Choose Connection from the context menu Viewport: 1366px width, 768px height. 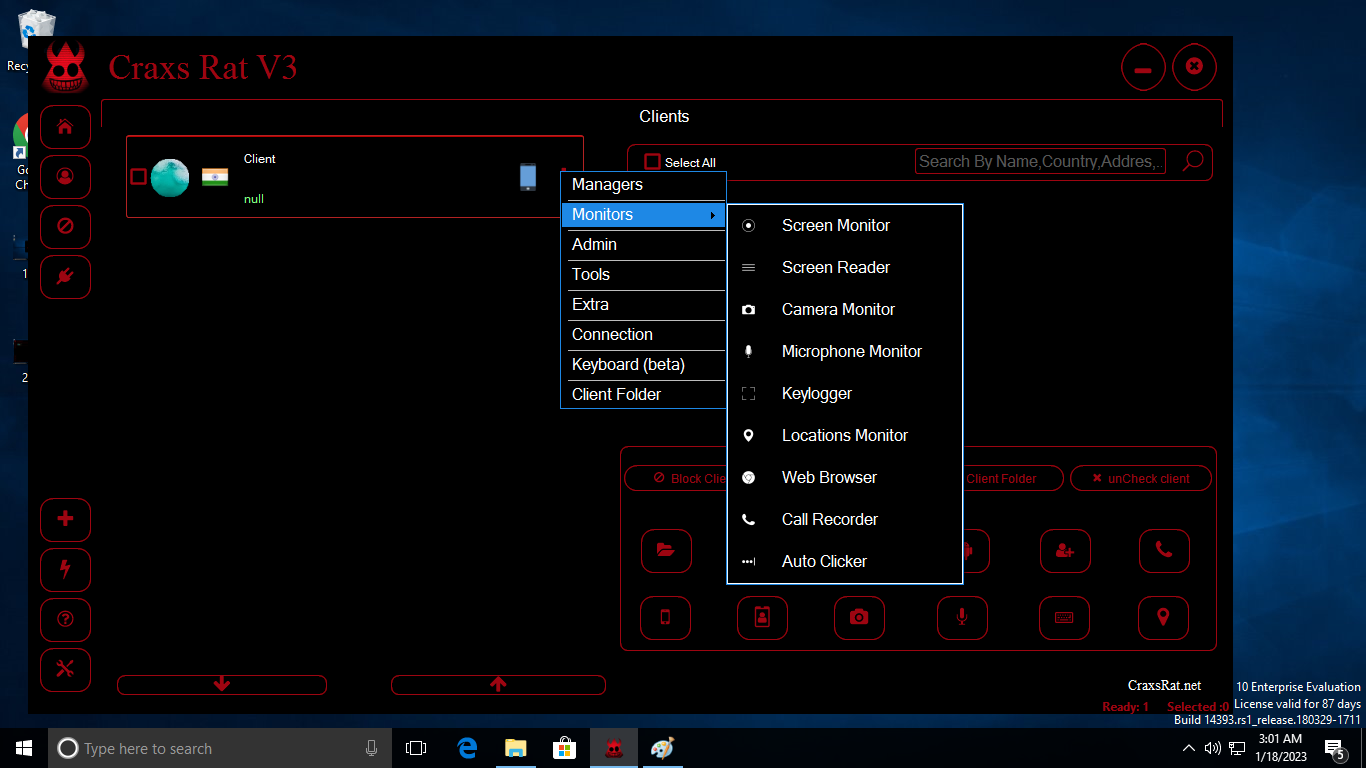(643, 335)
